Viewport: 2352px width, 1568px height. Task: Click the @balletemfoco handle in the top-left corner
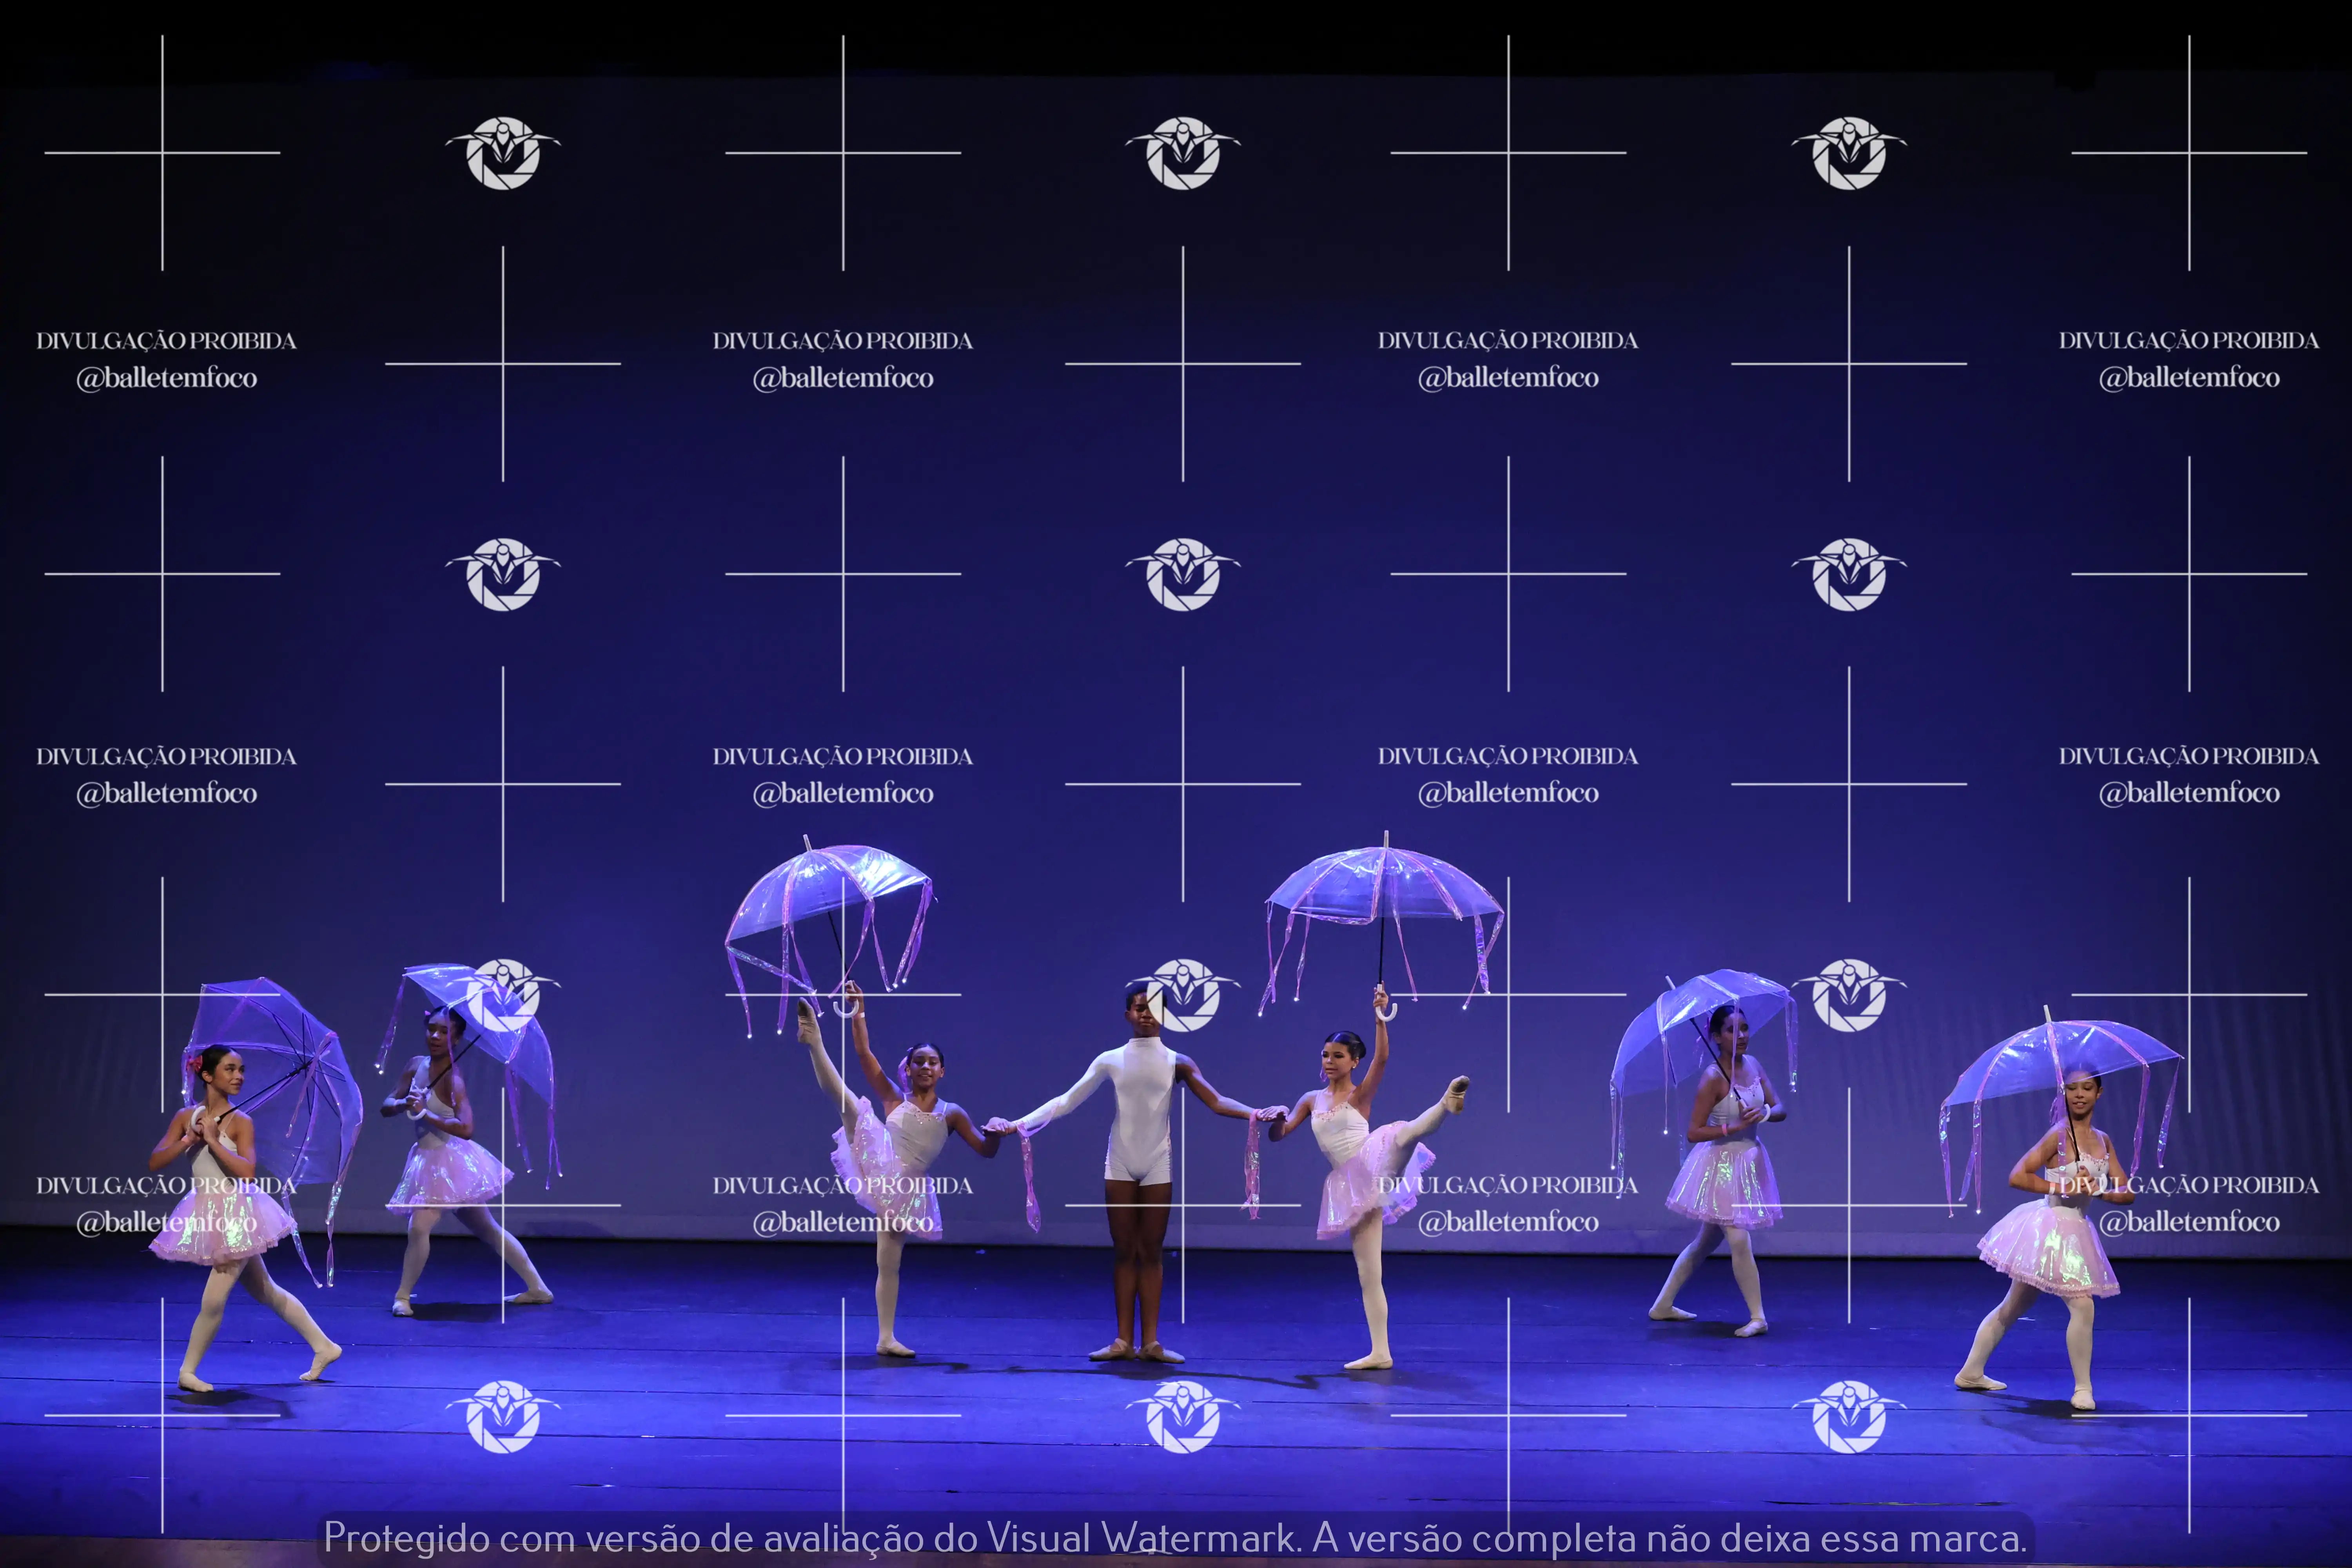coord(166,378)
